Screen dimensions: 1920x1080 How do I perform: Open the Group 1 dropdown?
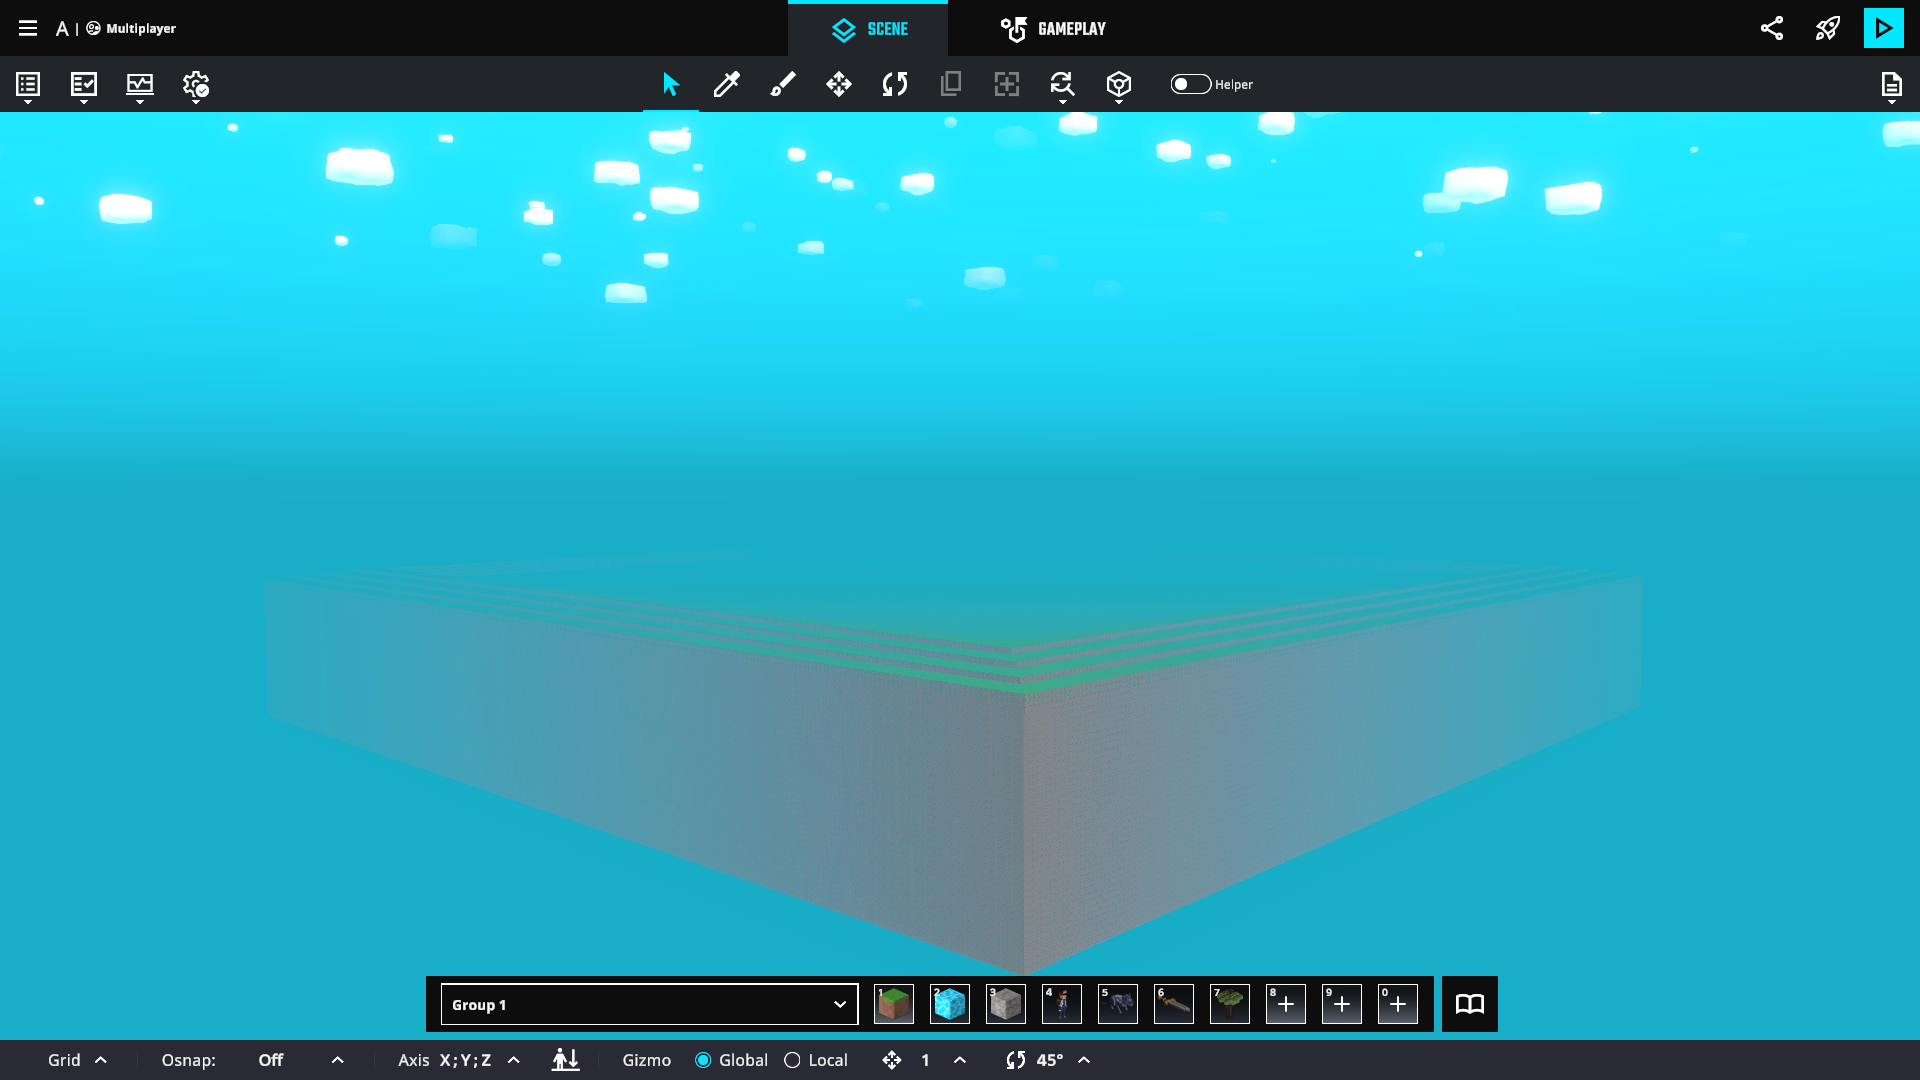pyautogui.click(x=650, y=1004)
